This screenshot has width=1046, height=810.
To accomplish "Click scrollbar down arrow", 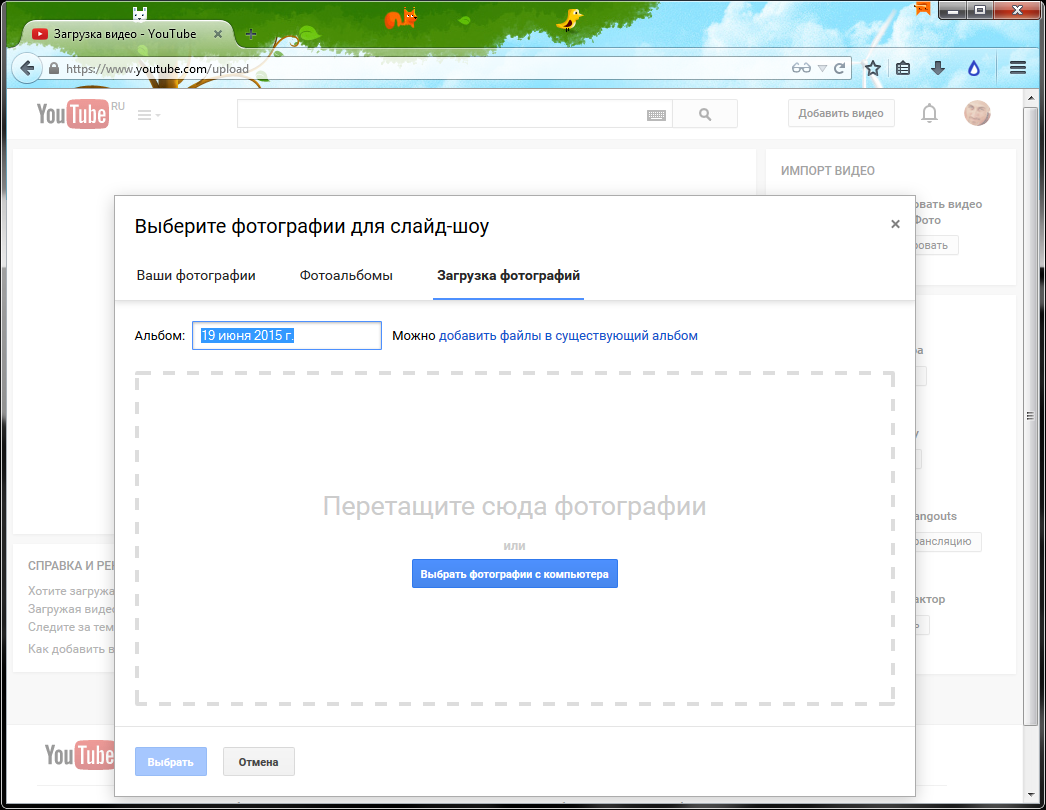I will tap(1031, 795).
